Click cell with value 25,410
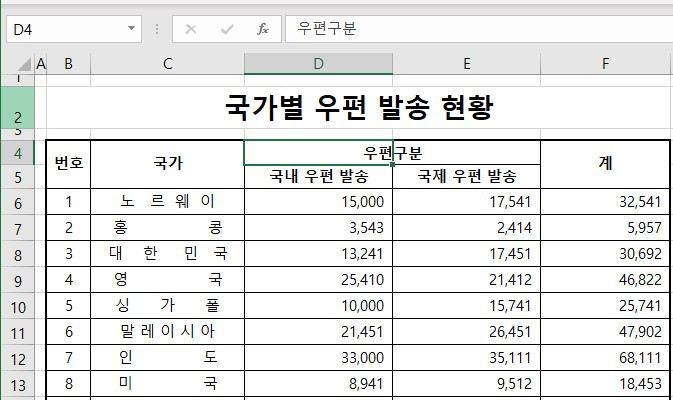 point(318,280)
